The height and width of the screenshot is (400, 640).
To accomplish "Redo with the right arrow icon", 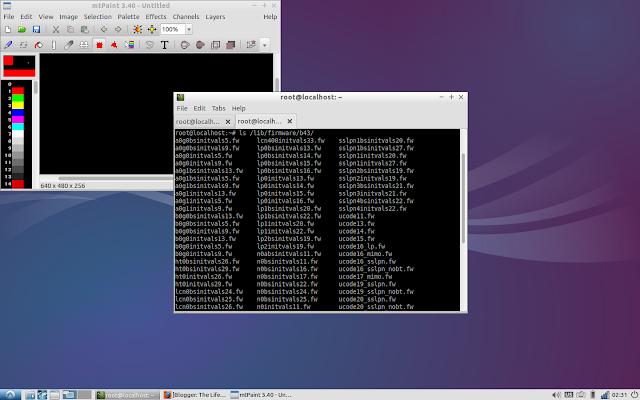I will point(118,29).
